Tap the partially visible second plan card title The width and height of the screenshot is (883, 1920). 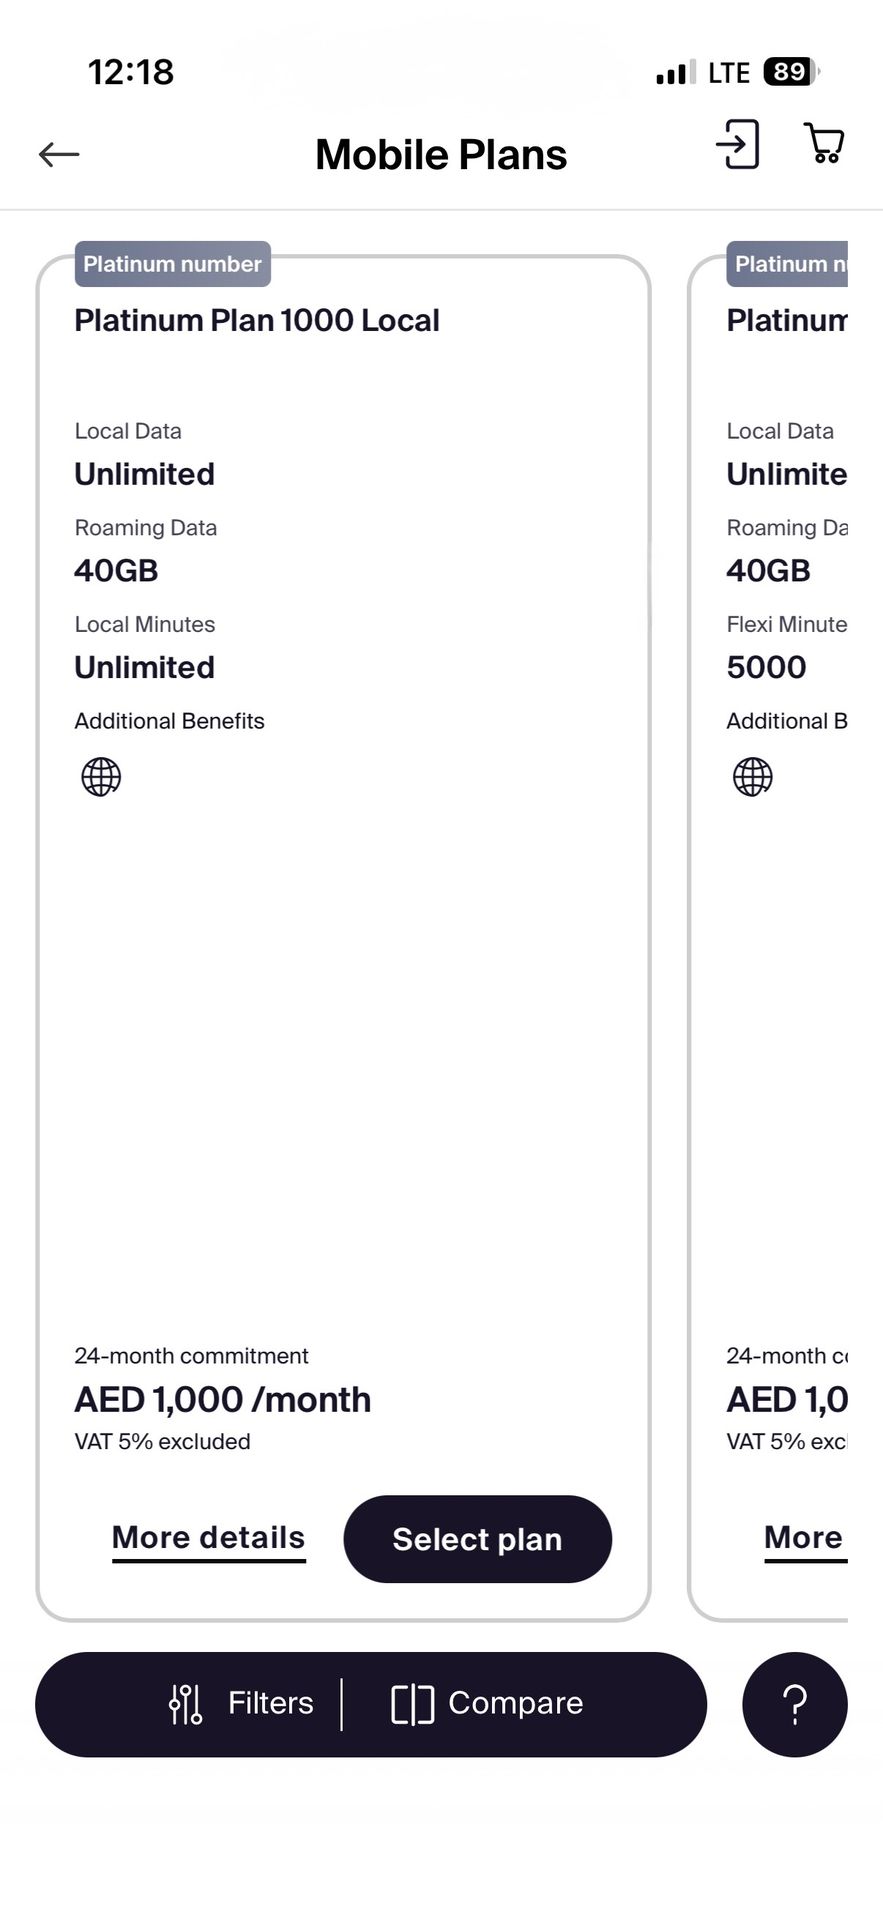[786, 320]
